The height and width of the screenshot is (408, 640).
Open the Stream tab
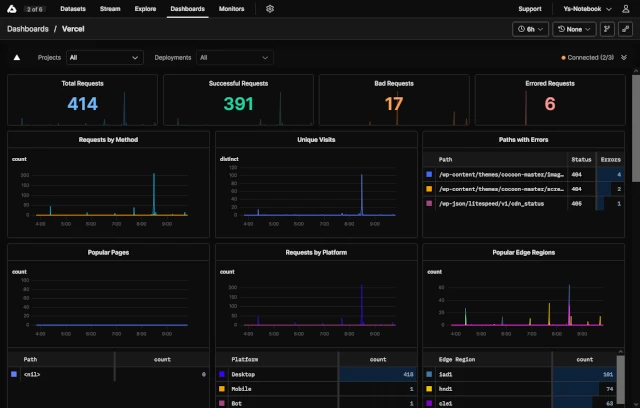click(110, 8)
